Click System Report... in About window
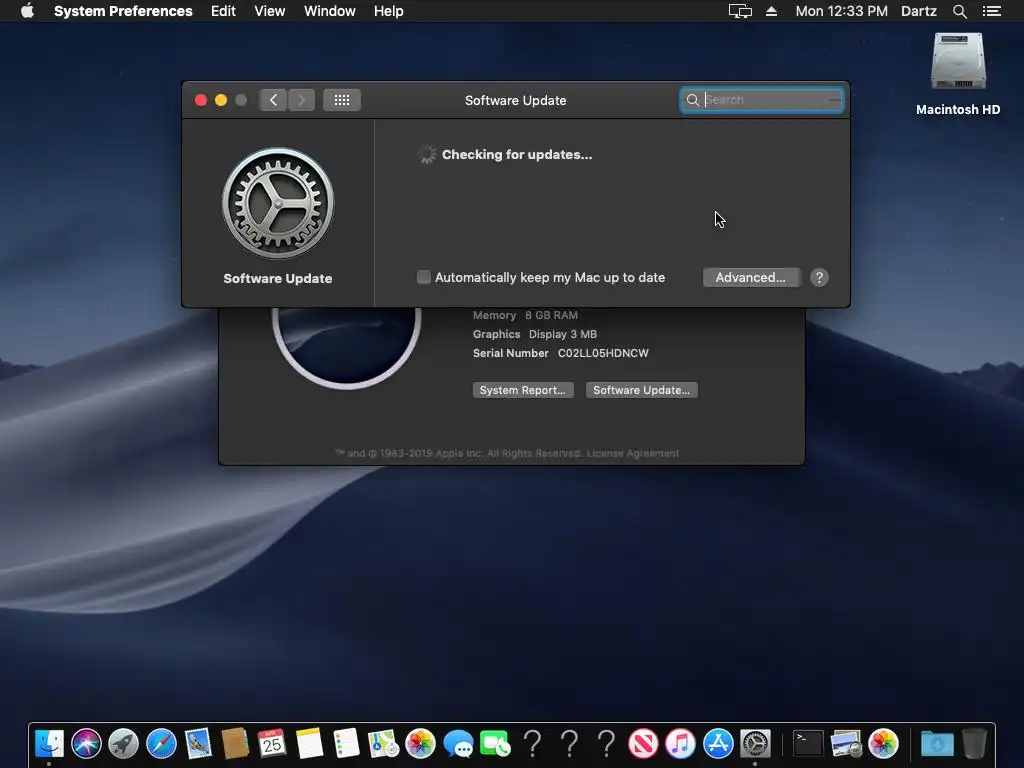The height and width of the screenshot is (768, 1024). pos(523,390)
